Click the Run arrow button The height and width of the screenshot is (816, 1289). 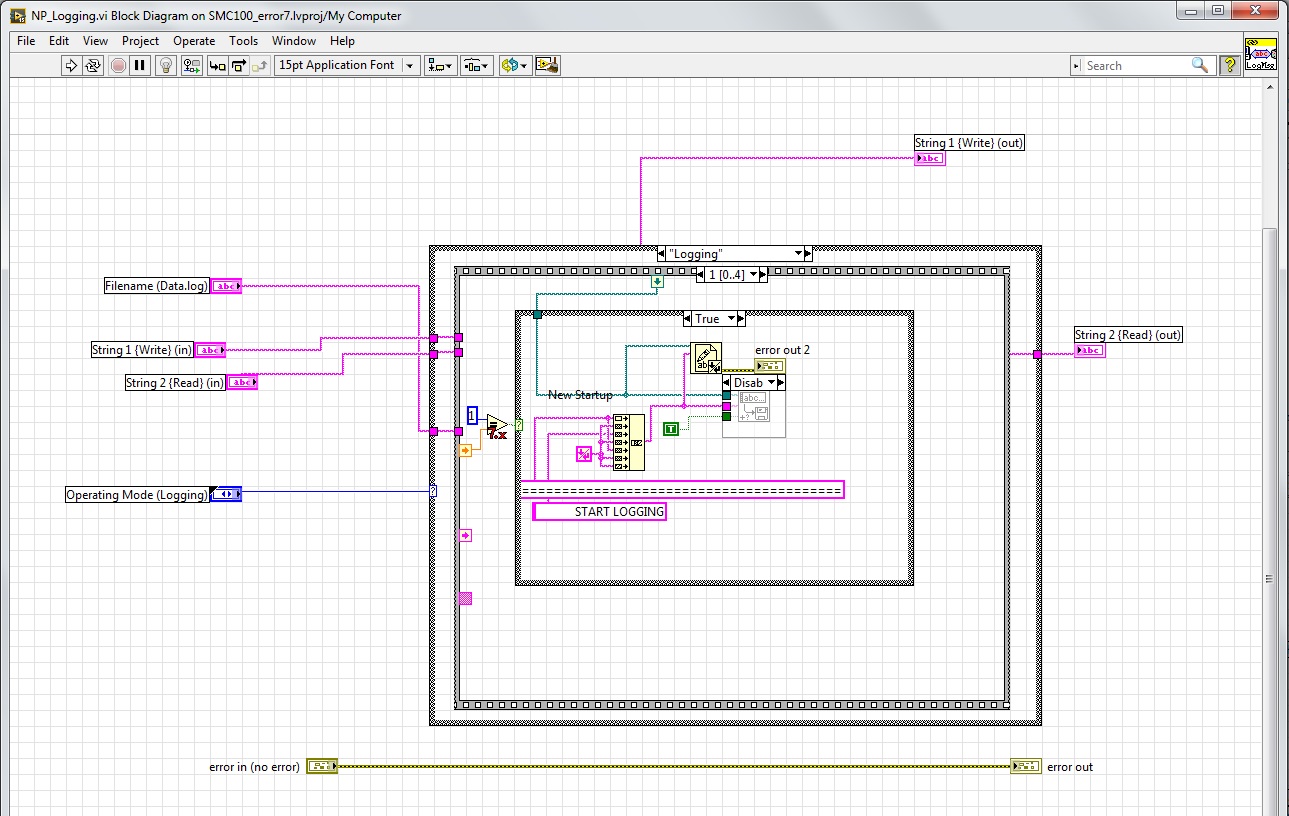tap(71, 65)
